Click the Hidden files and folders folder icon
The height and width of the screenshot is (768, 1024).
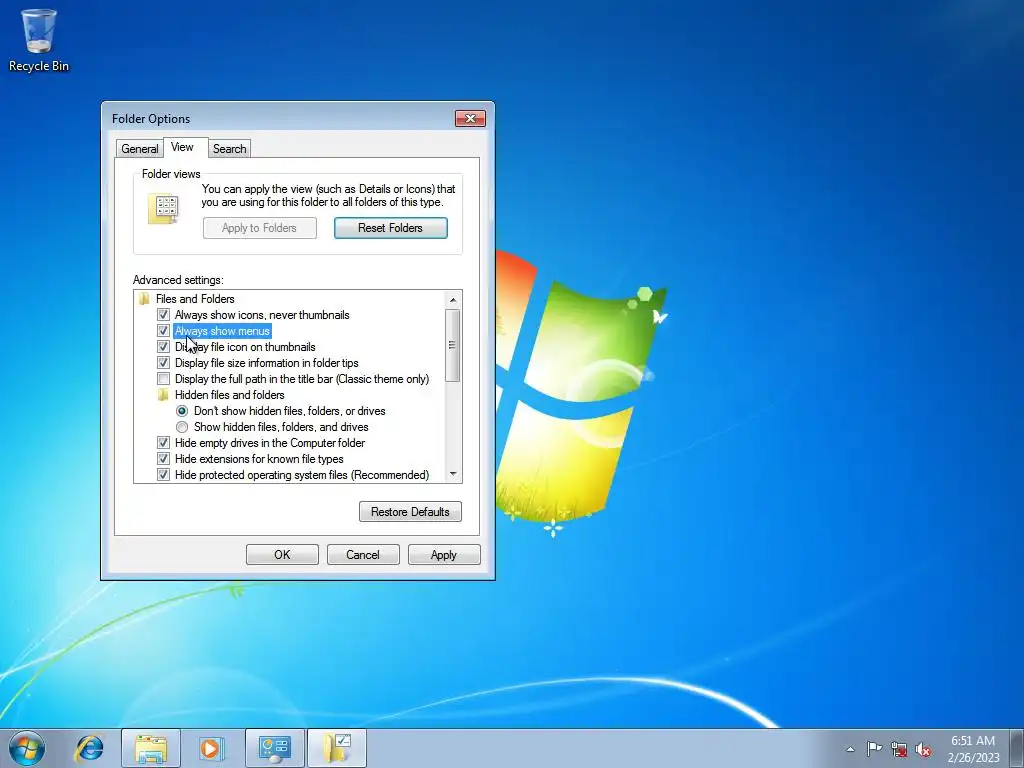(x=163, y=394)
